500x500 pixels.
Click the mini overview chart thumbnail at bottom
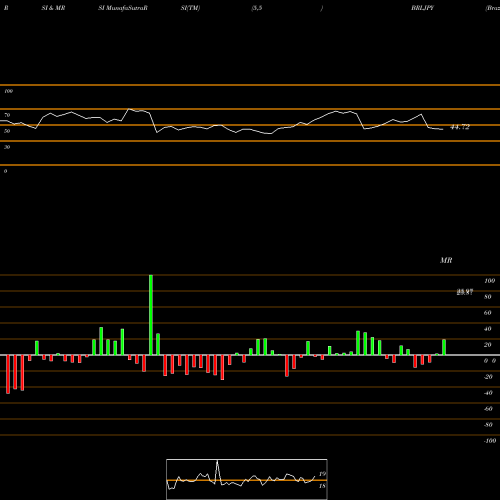pyautogui.click(x=247, y=479)
